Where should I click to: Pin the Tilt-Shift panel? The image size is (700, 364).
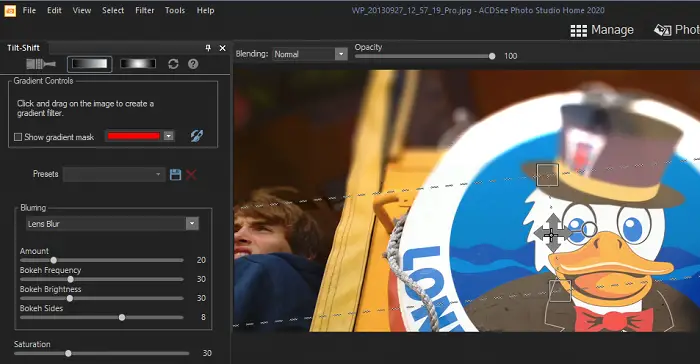(x=208, y=48)
